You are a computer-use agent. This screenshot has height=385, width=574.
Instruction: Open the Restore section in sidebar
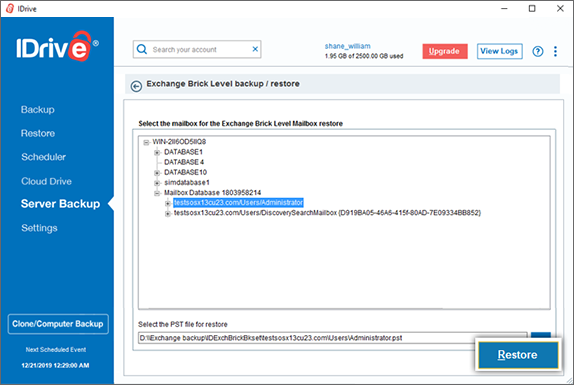click(38, 133)
